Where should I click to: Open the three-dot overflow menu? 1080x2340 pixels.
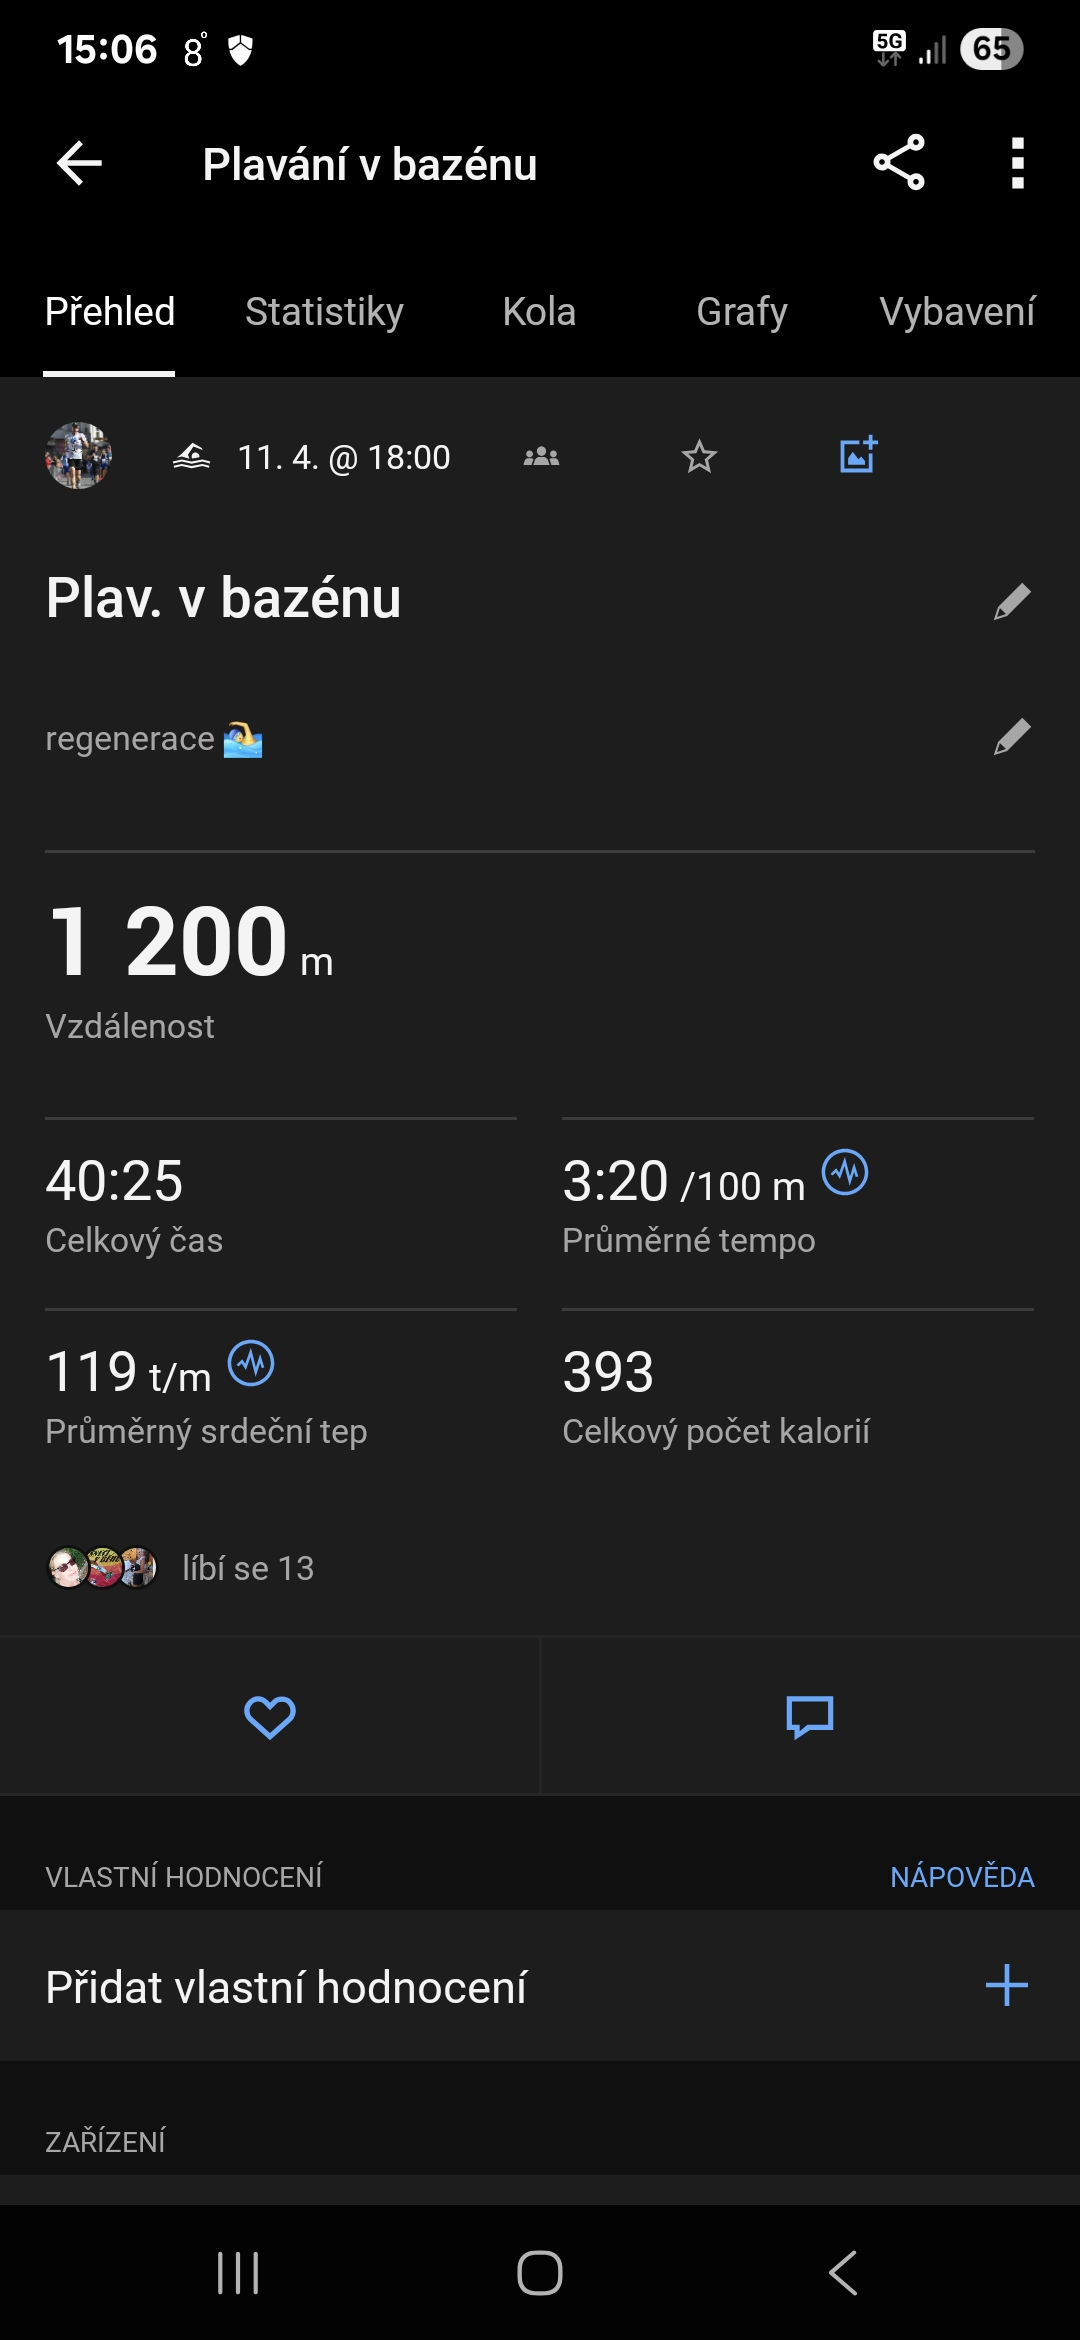(1017, 163)
